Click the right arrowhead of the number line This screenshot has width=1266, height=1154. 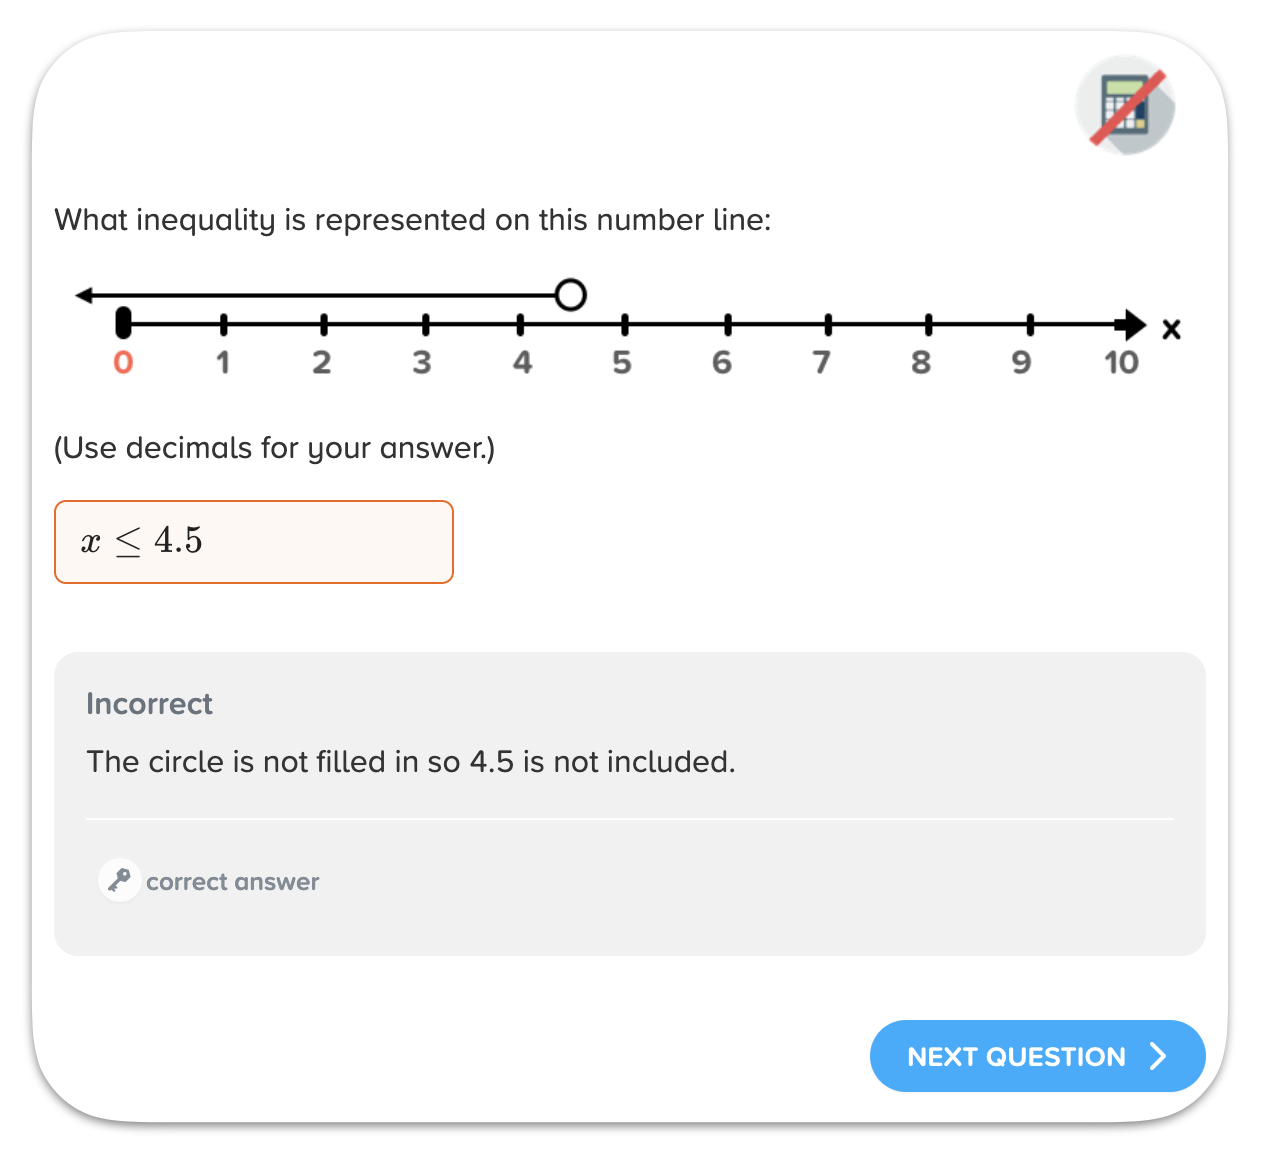coord(1132,325)
